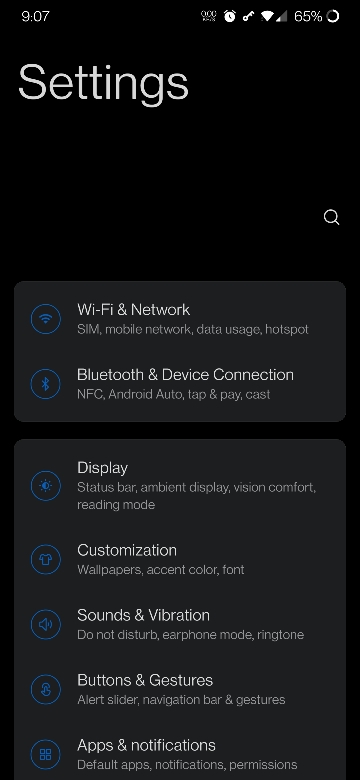Viewport: 360px width, 780px height.
Task: Tap the Display brightness icon
Action: coord(46,486)
